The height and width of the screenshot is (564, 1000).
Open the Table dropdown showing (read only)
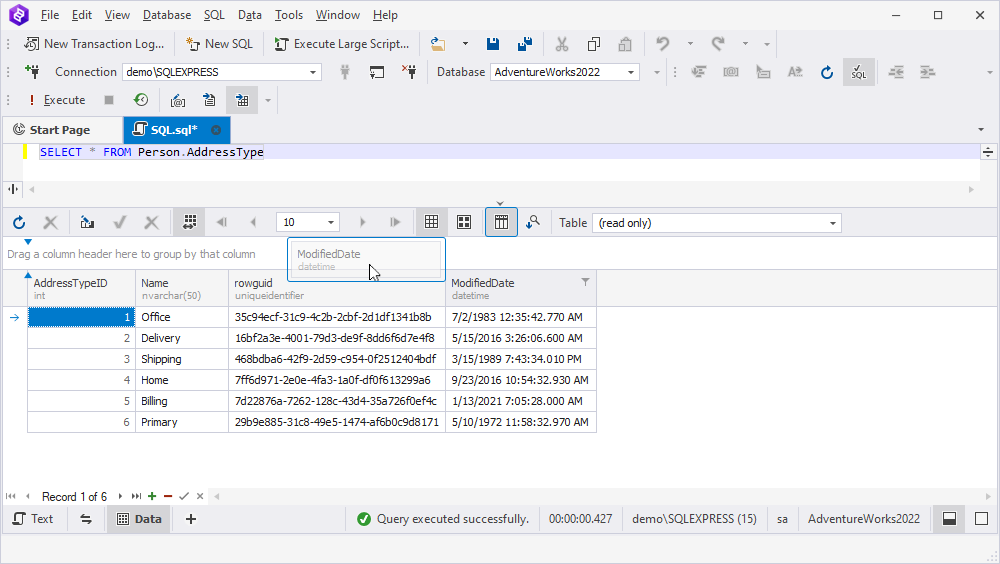717,223
